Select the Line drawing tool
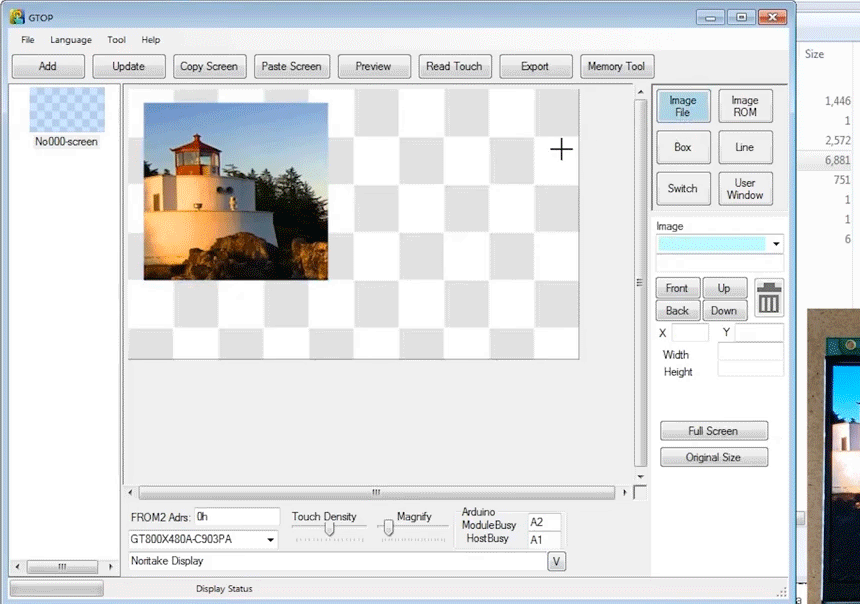 click(x=745, y=147)
